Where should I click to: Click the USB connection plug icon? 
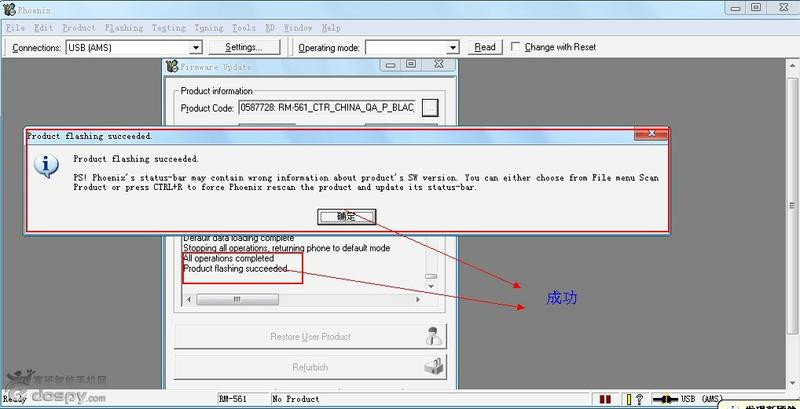tap(665, 399)
